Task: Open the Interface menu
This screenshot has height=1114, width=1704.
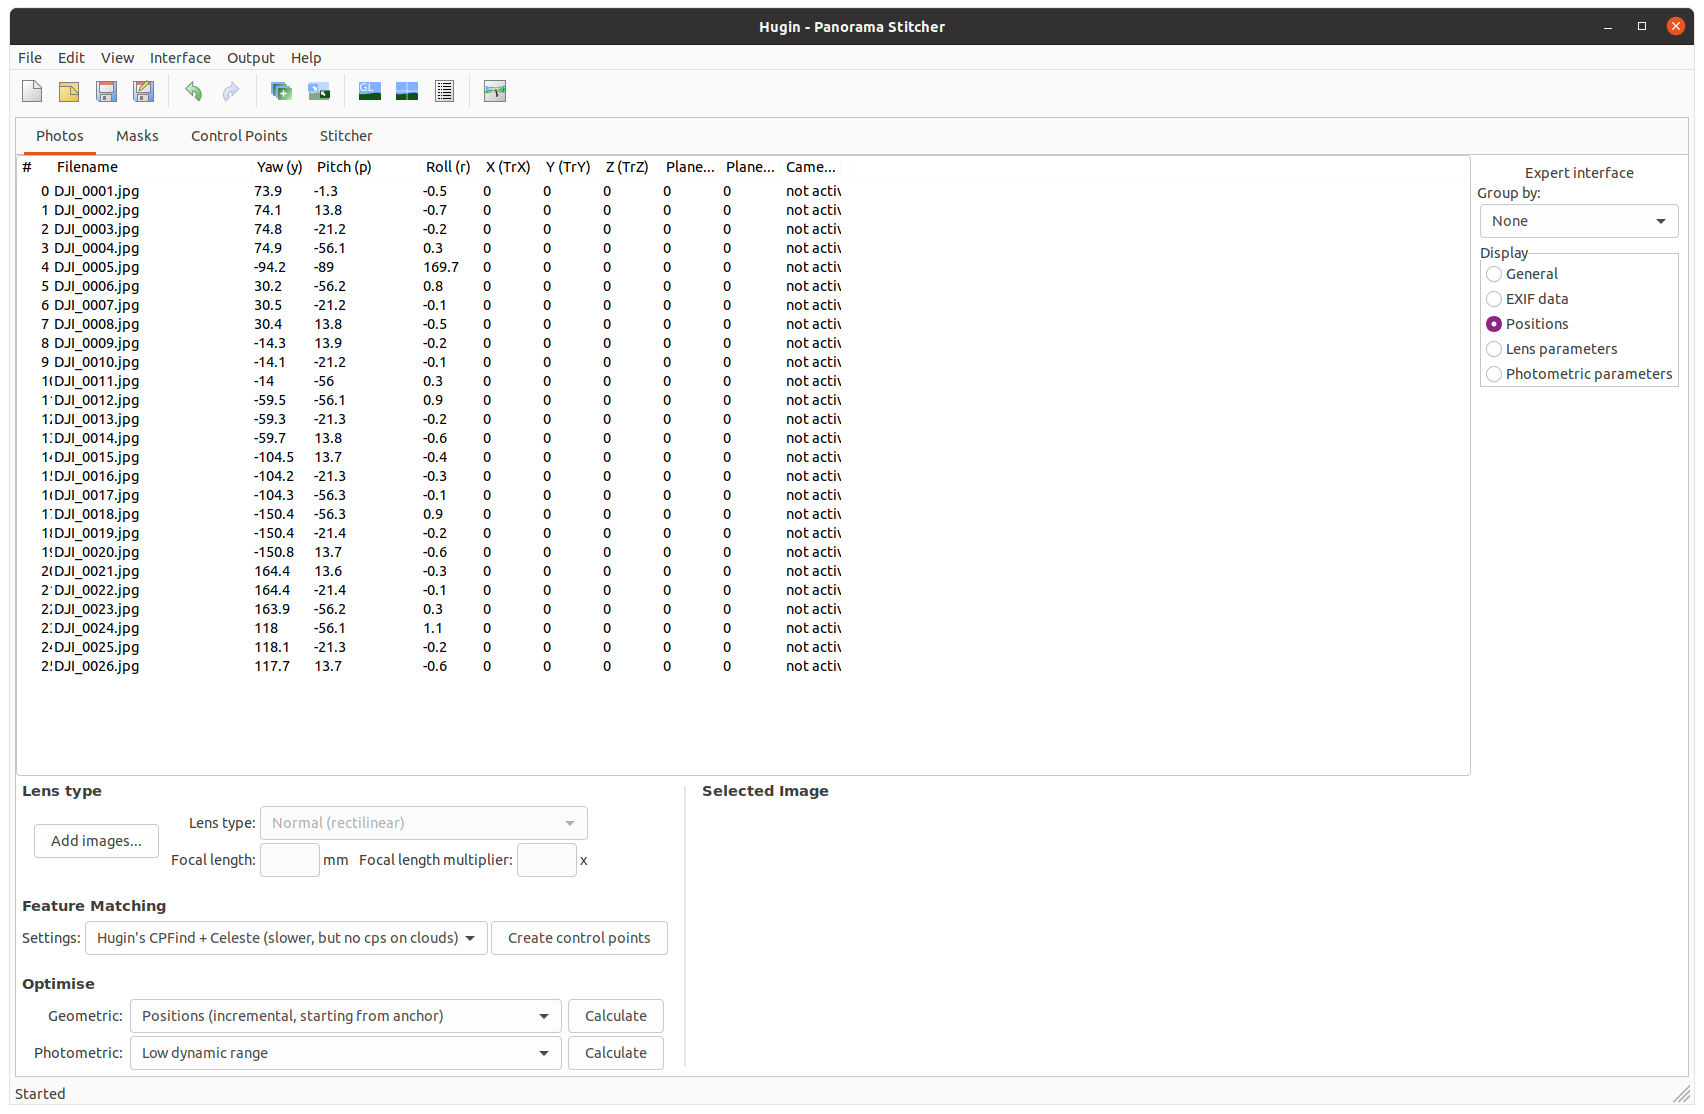Action: pos(180,58)
